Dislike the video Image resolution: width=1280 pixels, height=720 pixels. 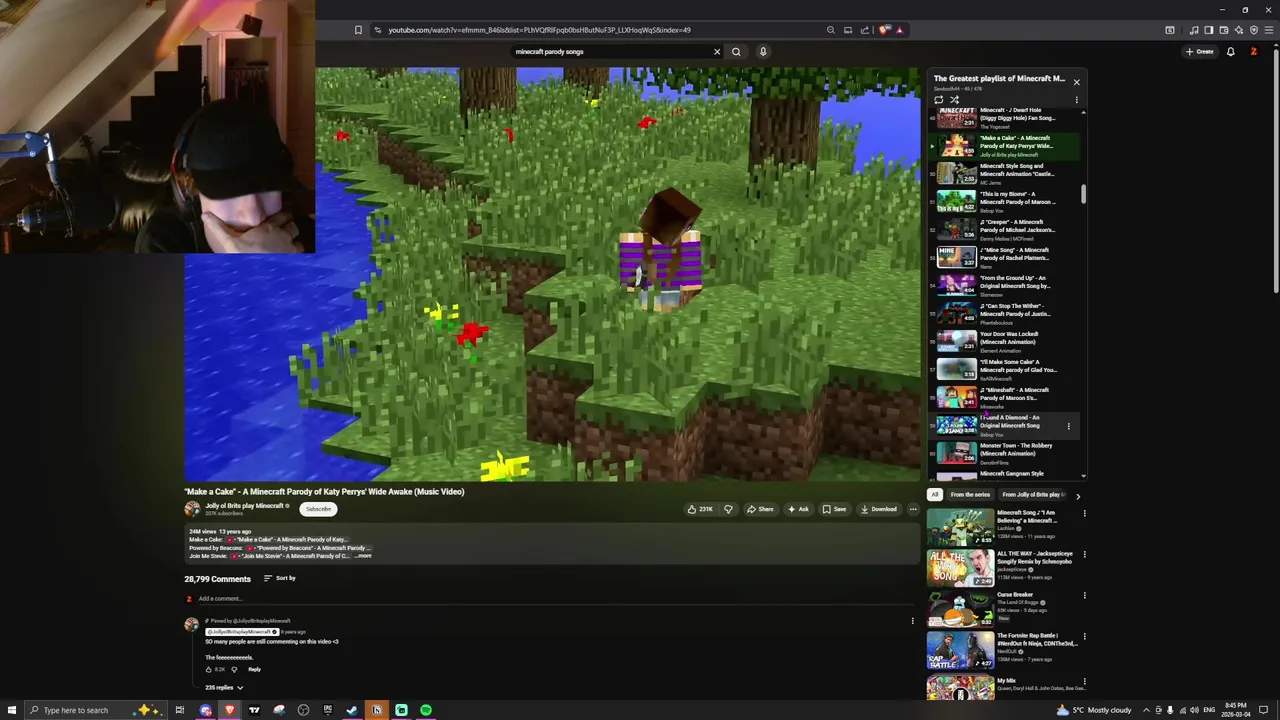[728, 509]
